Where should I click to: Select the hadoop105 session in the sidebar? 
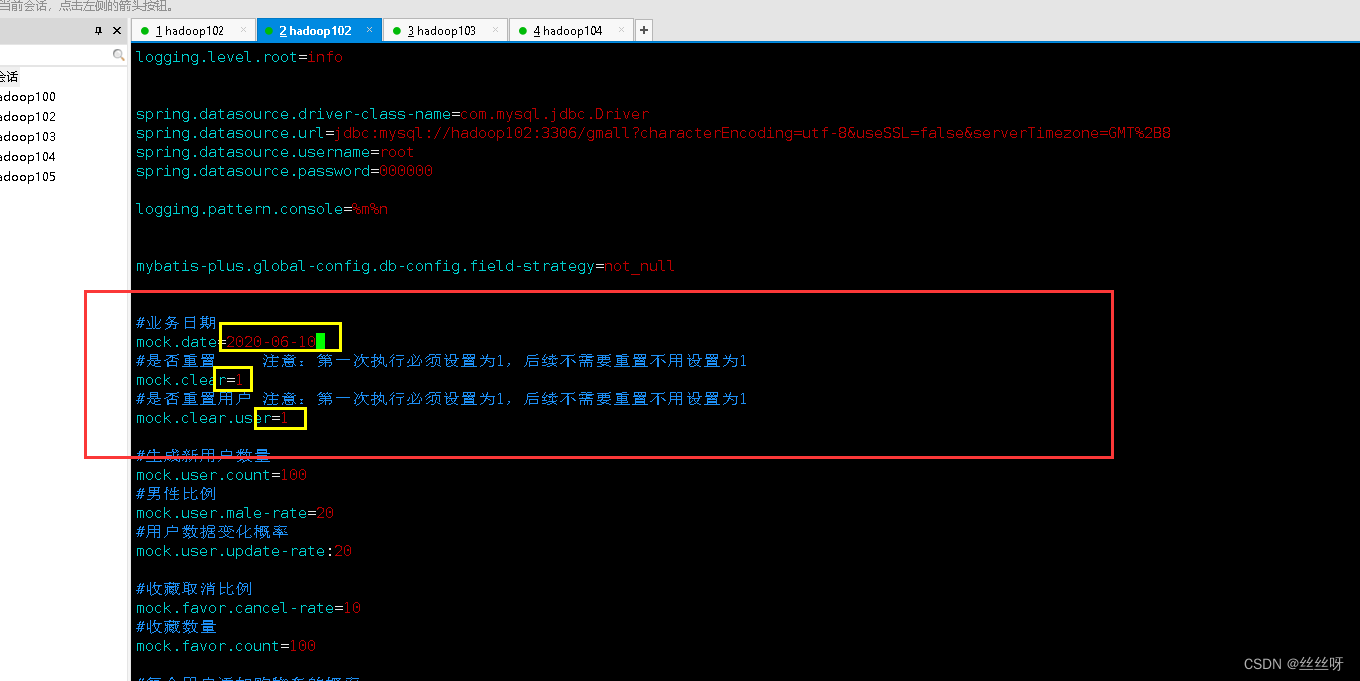coord(25,176)
